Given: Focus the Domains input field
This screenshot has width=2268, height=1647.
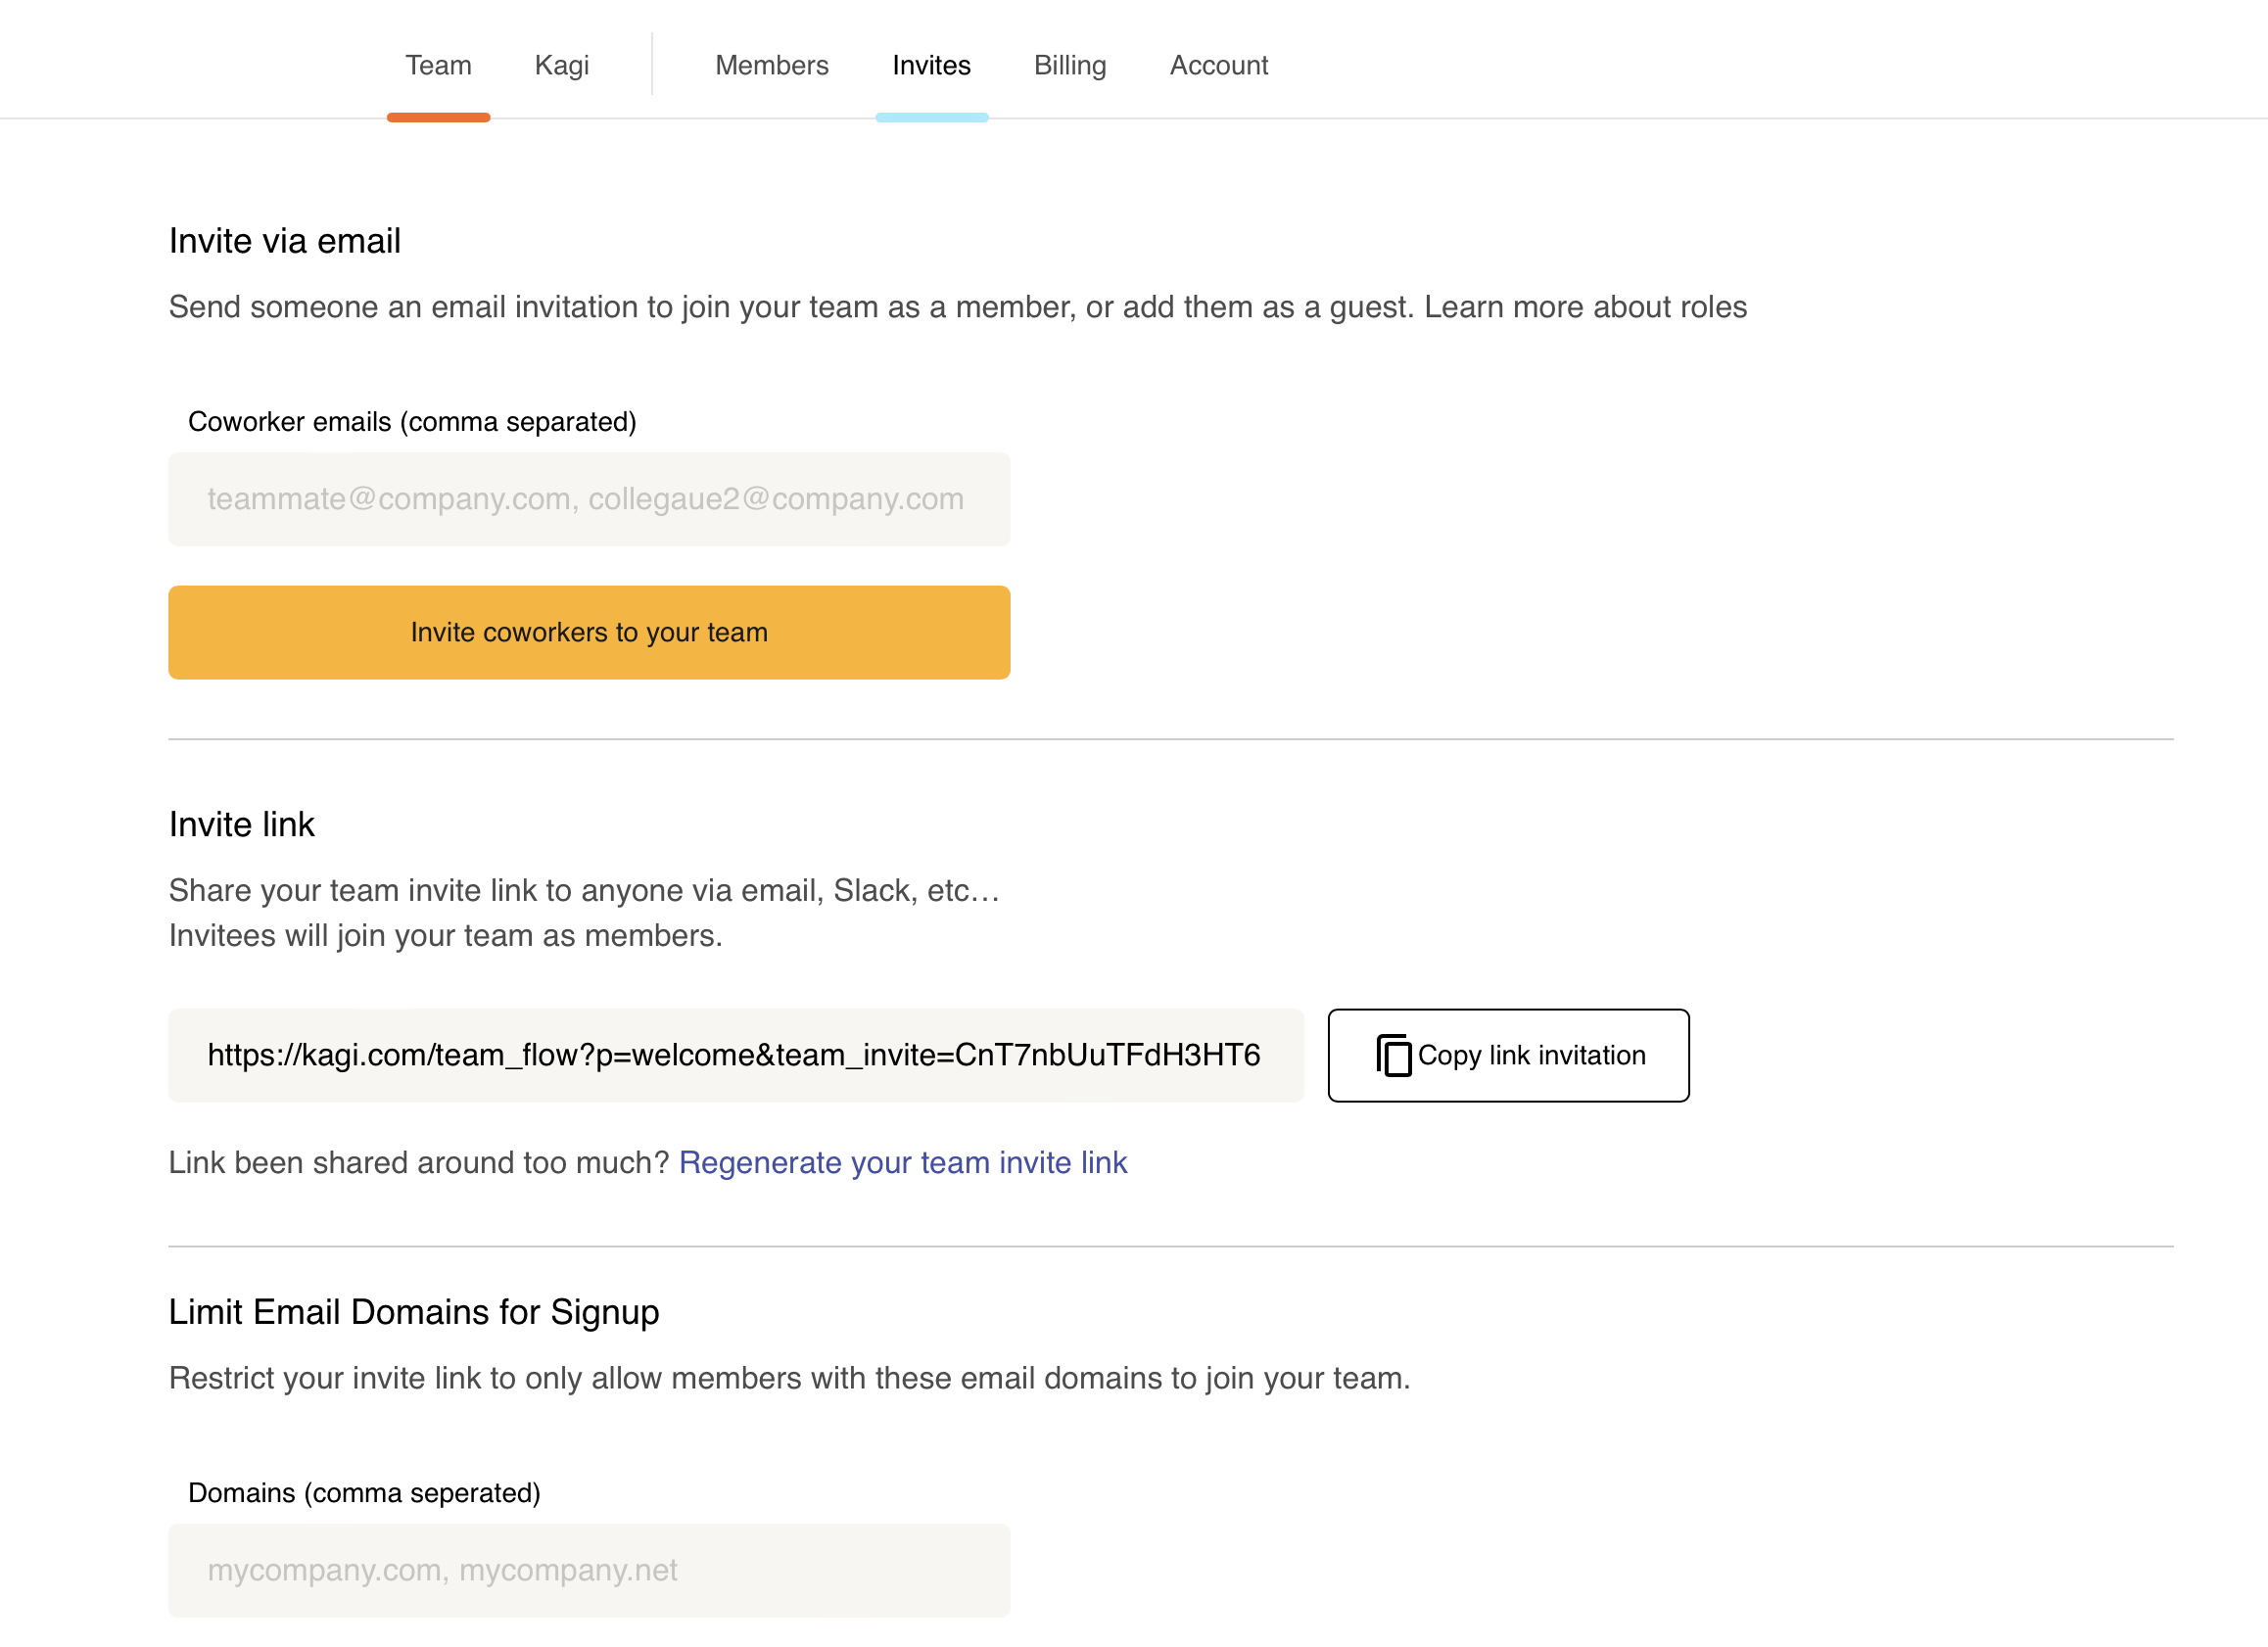Looking at the screenshot, I should [x=589, y=1570].
